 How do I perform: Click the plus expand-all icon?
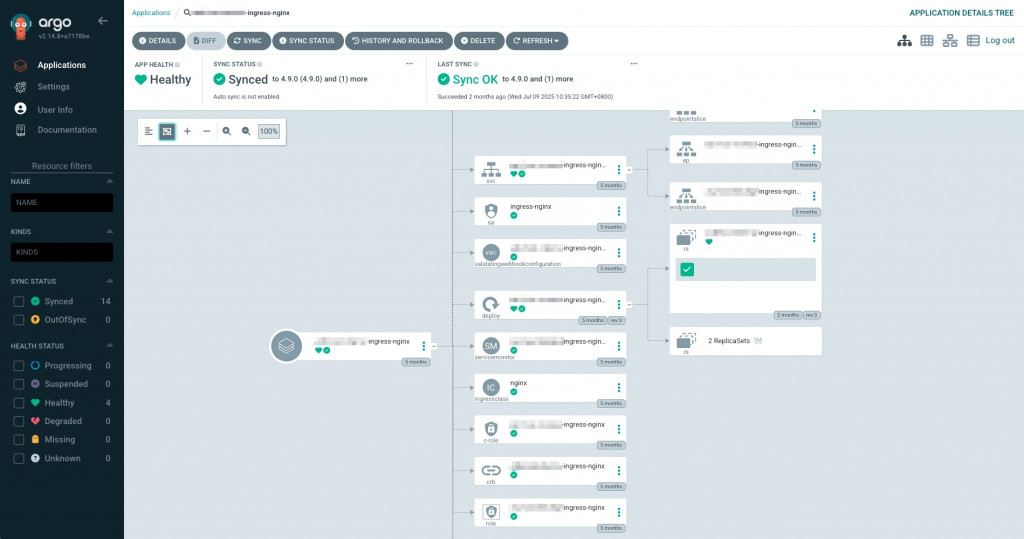187,131
